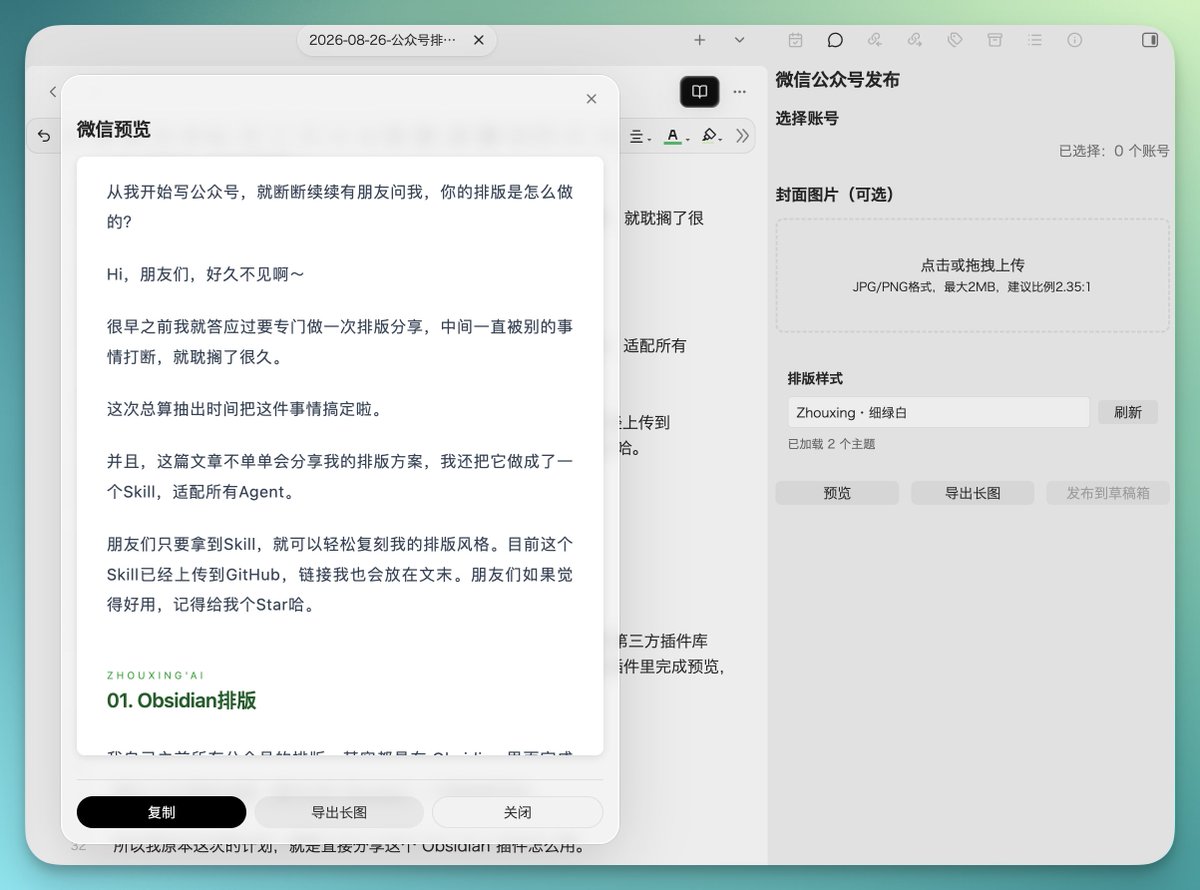Viewport: 1200px width, 890px height.
Task: Open the highlighter color dropdown
Action: coord(712,136)
